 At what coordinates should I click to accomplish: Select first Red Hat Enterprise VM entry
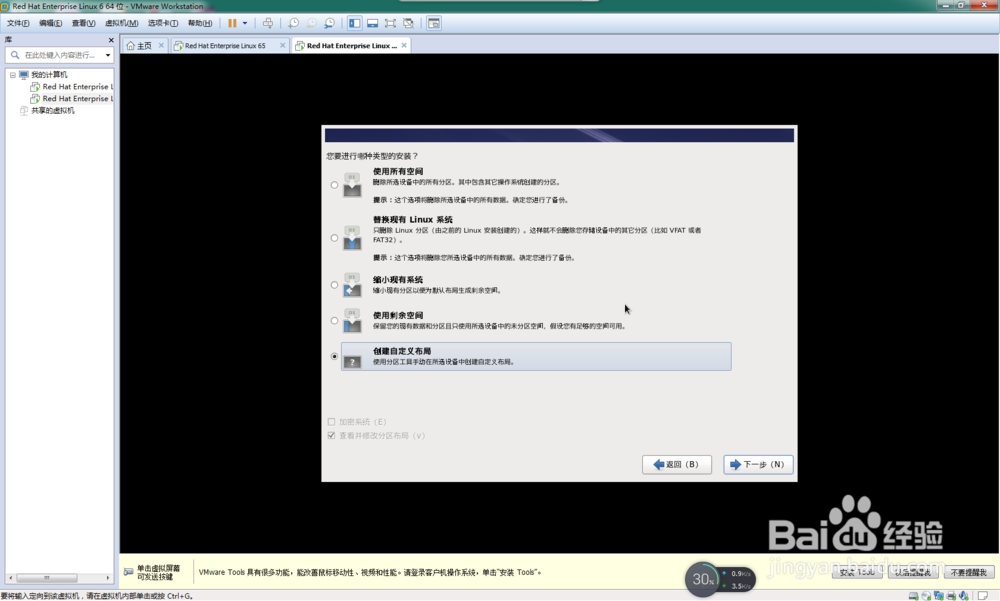(x=77, y=87)
